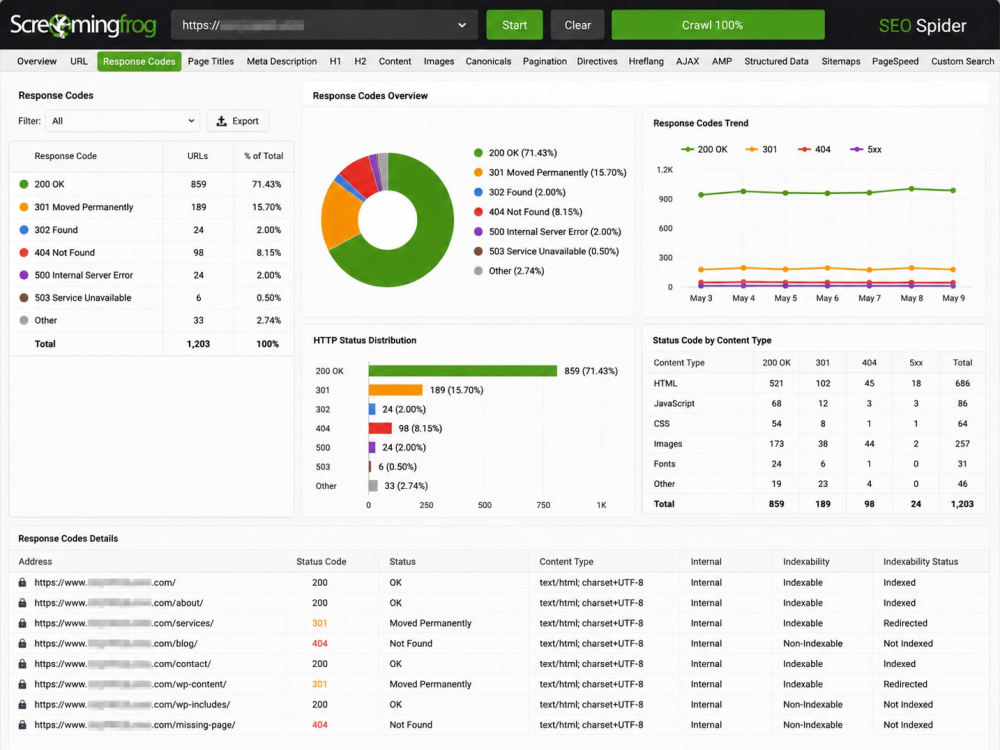This screenshot has height=750, width=1000.
Task: Click the orange 301 code for /services/
Action: (320, 623)
